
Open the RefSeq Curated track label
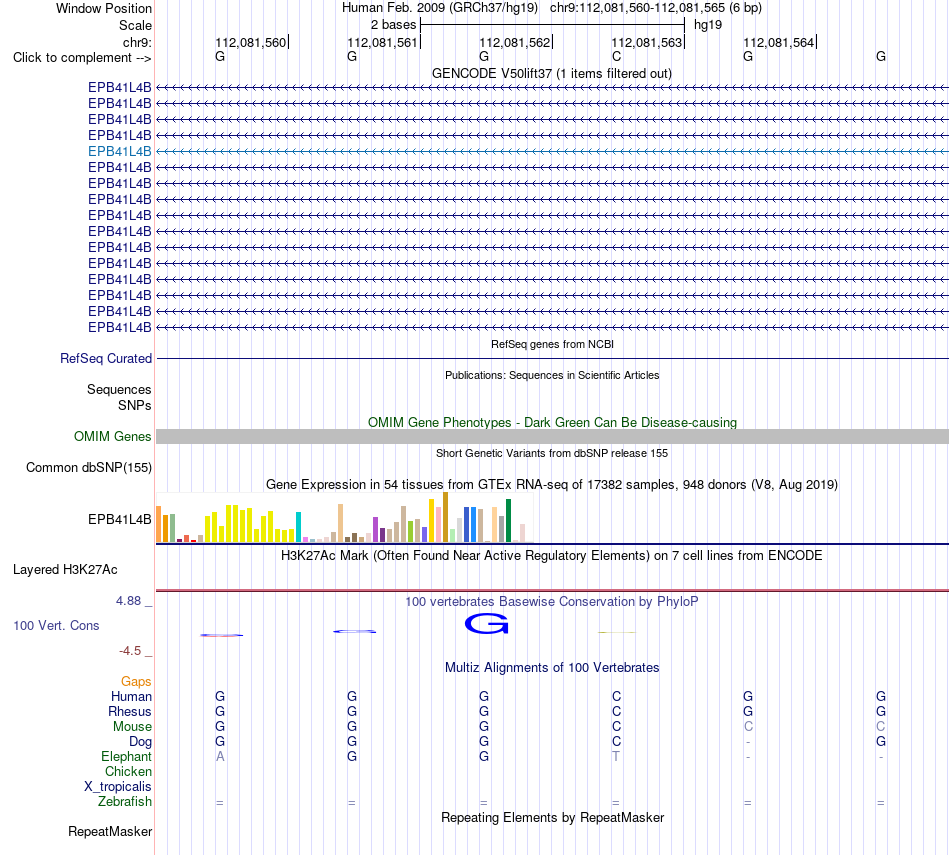coord(106,359)
